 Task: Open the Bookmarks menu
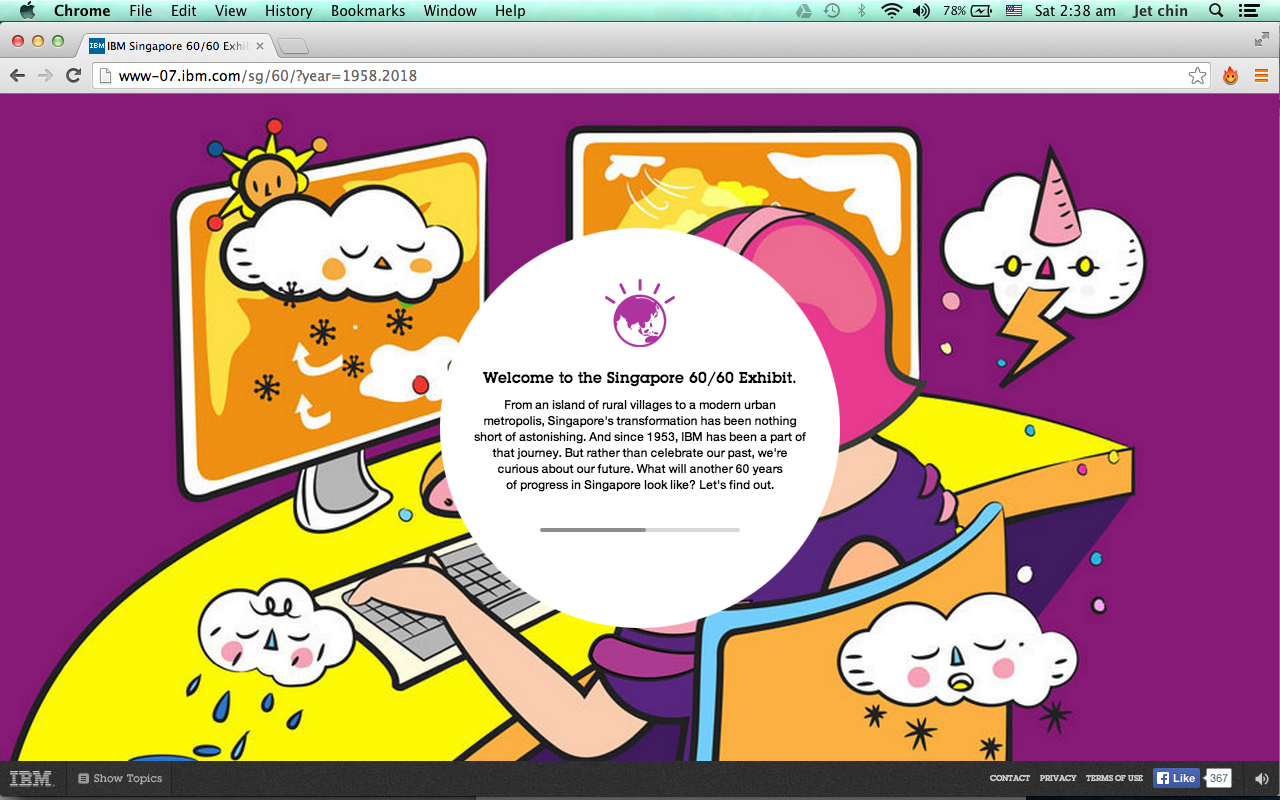click(368, 11)
